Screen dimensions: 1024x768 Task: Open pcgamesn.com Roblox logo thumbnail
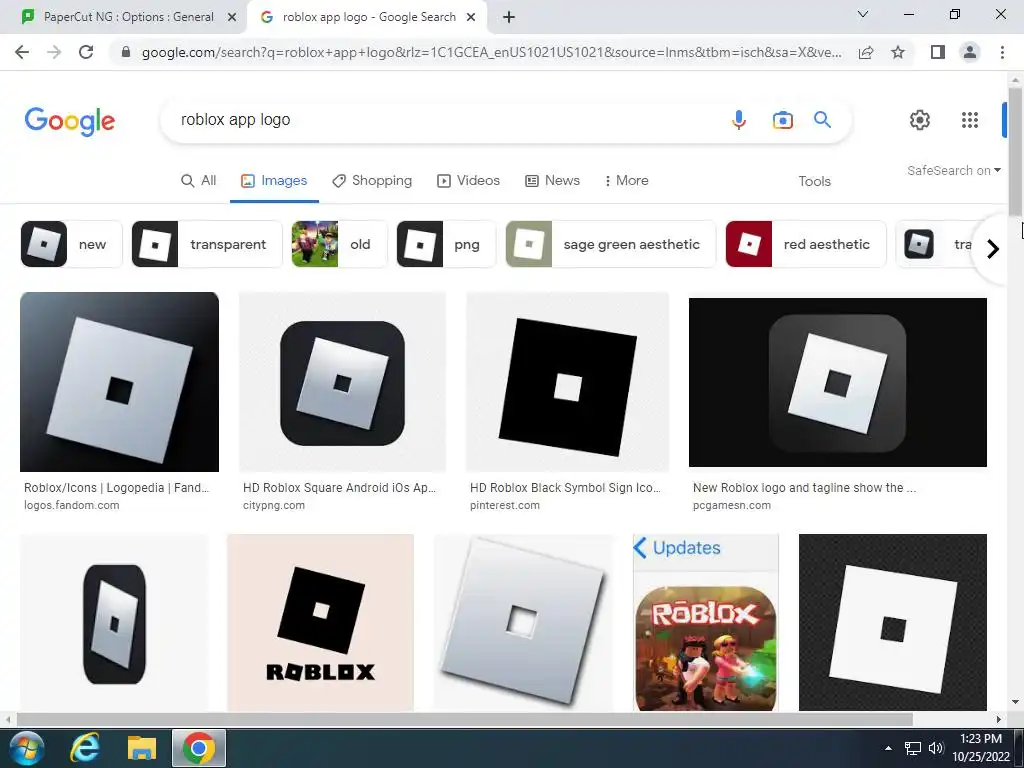coord(838,382)
